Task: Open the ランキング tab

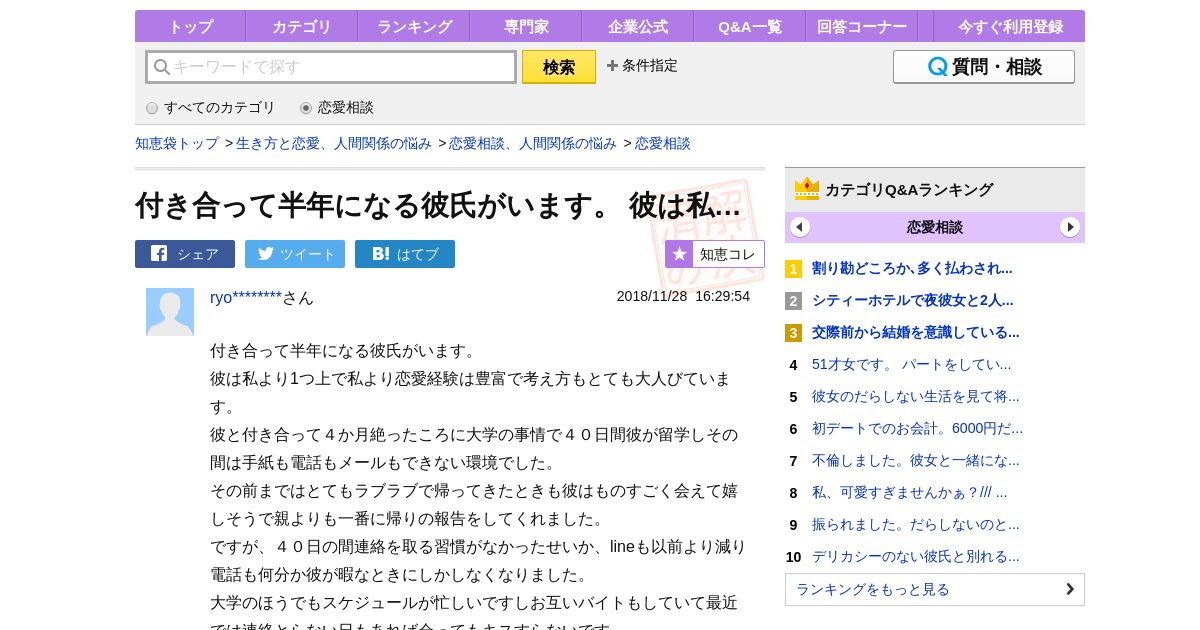Action: [x=413, y=26]
